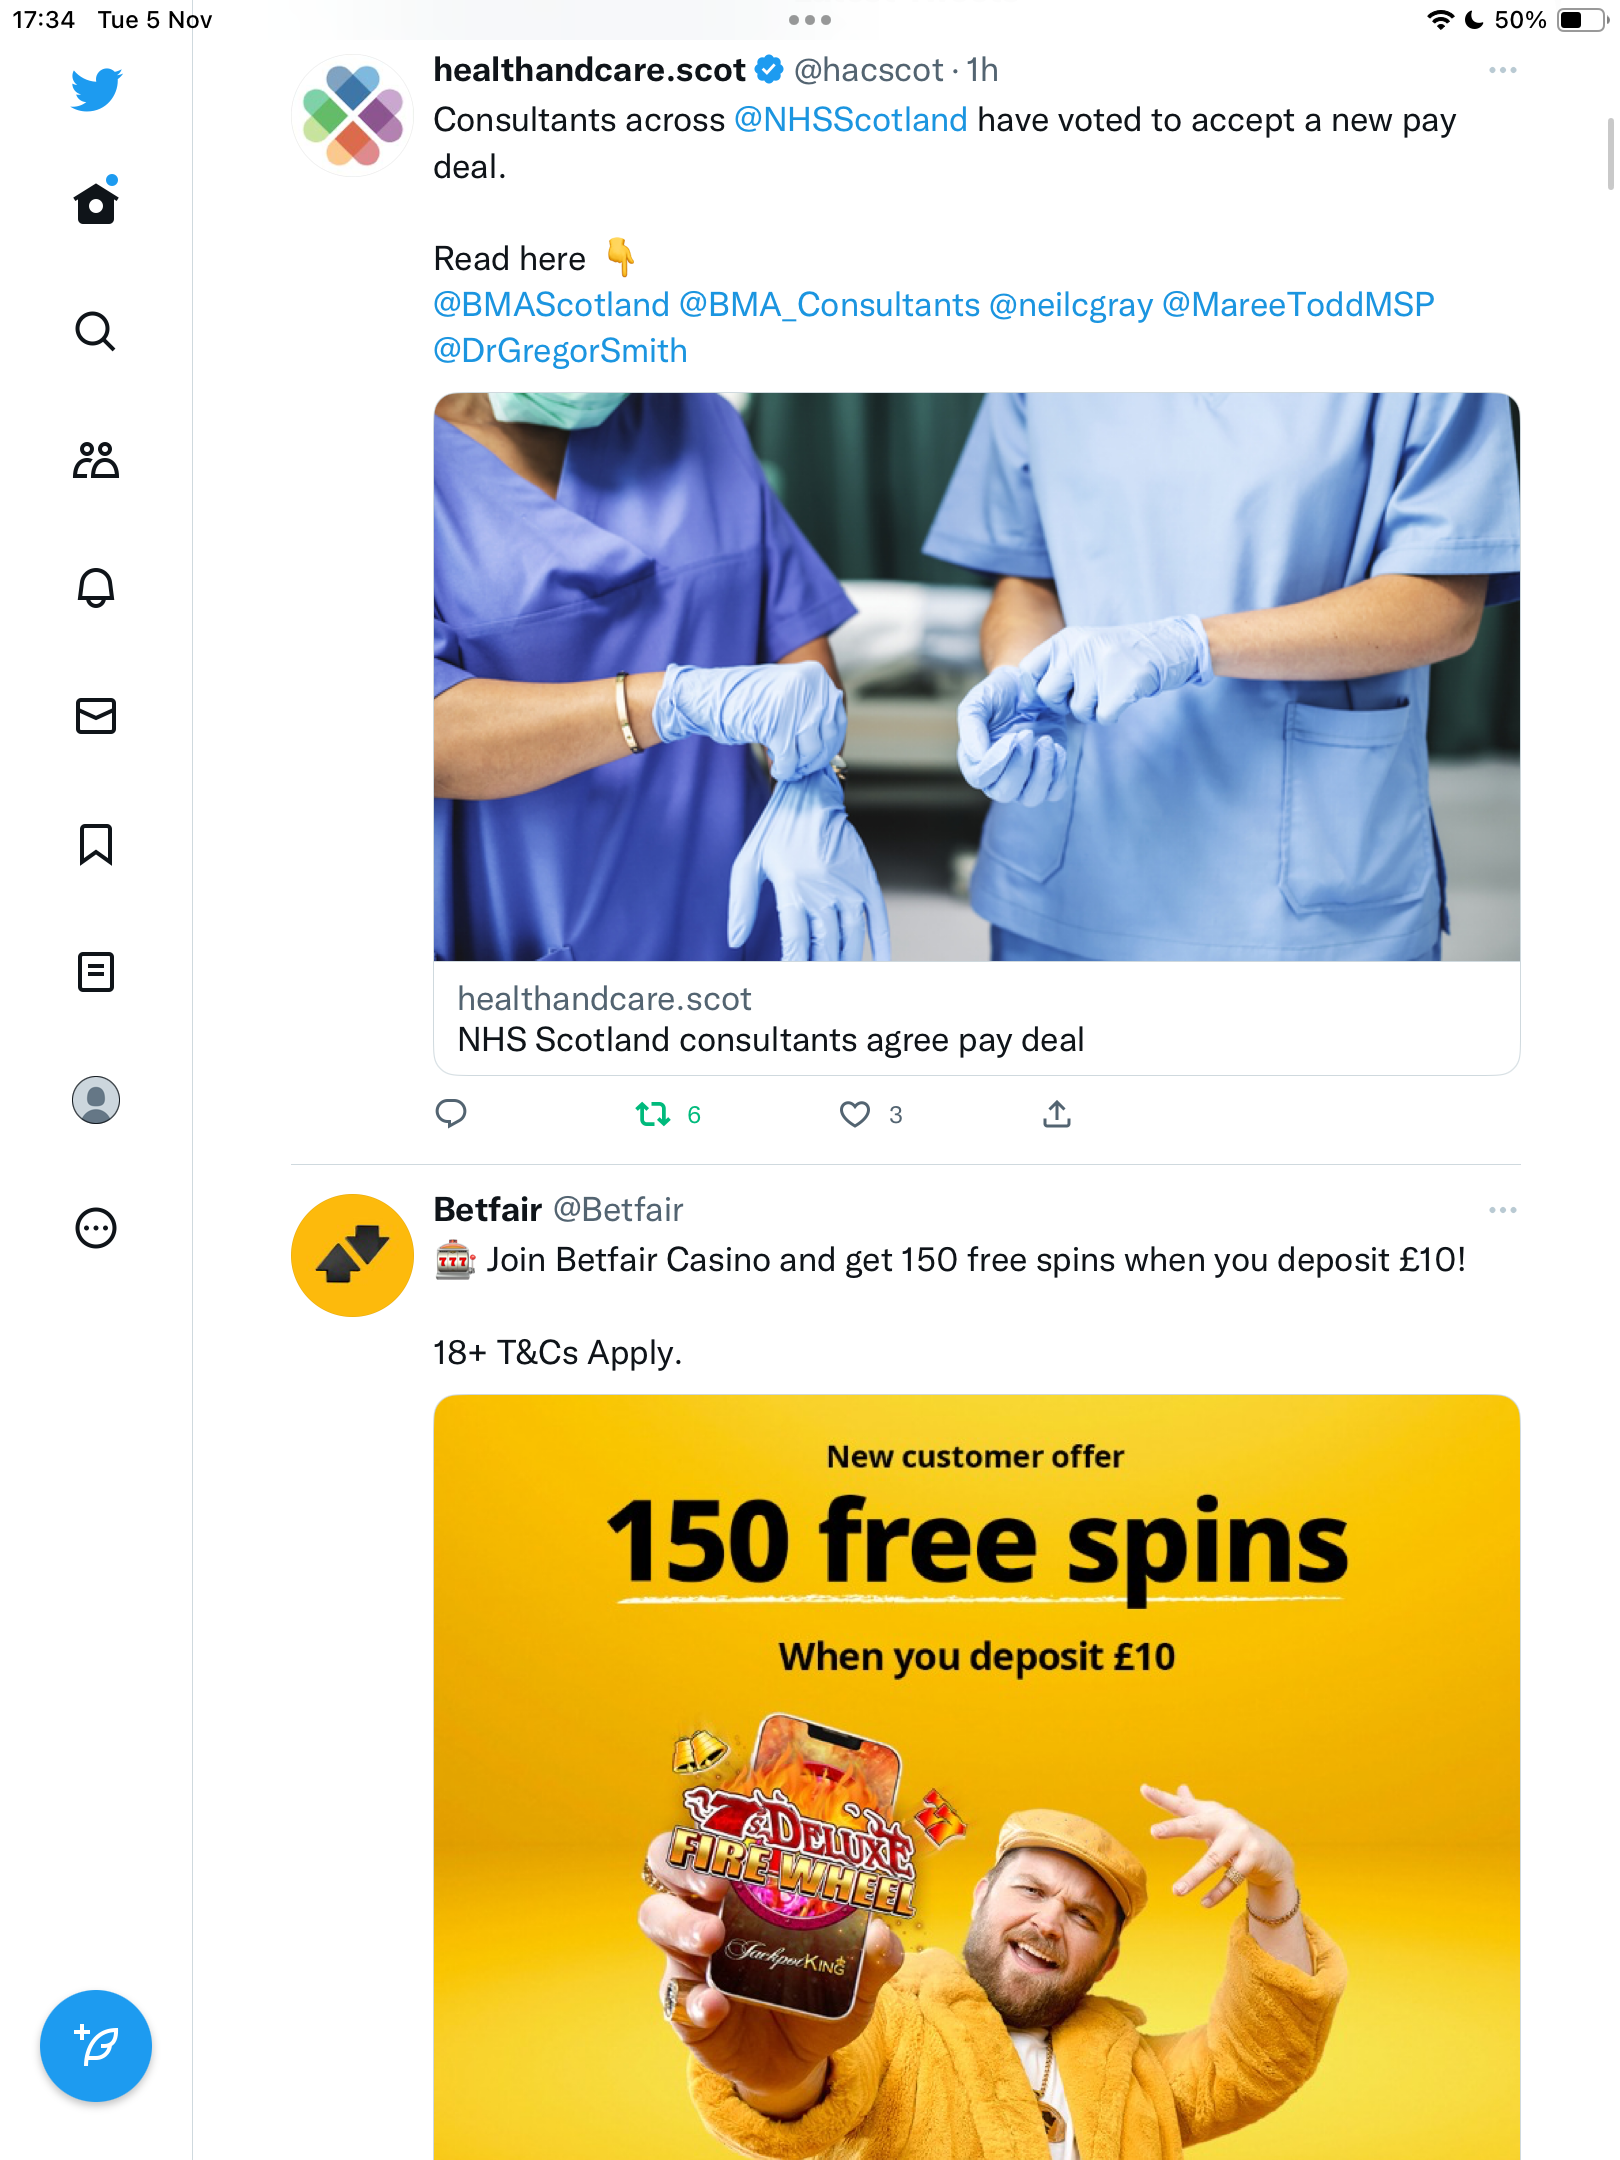Screen dimensions: 1620x2160
Task: Open the @NHSScotland mention link
Action: point(851,120)
